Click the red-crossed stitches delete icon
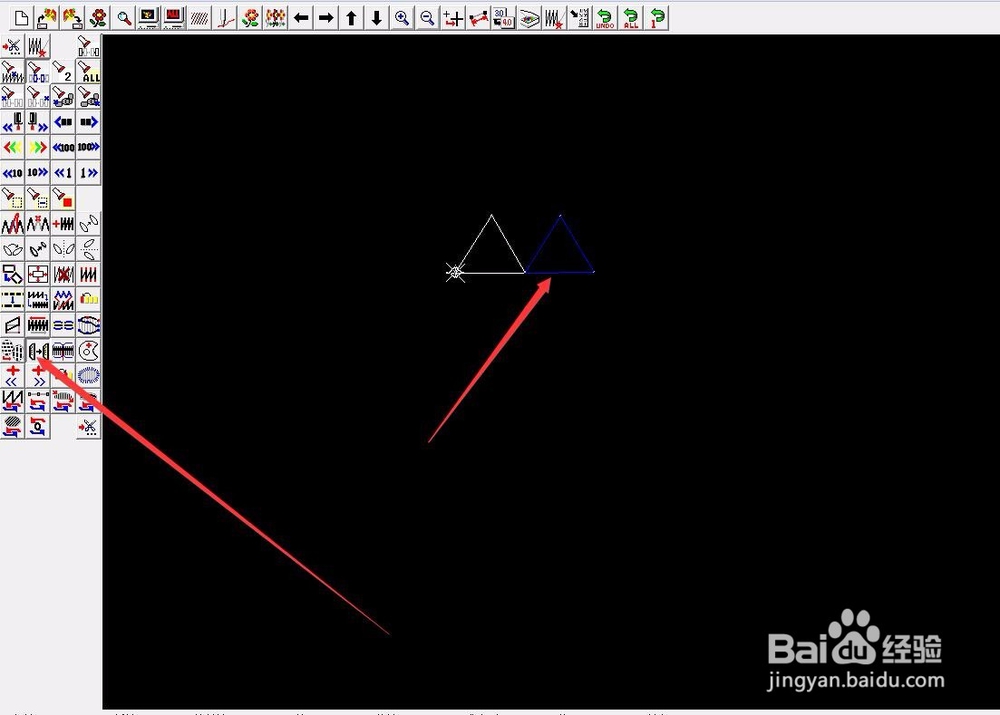 tap(63, 274)
